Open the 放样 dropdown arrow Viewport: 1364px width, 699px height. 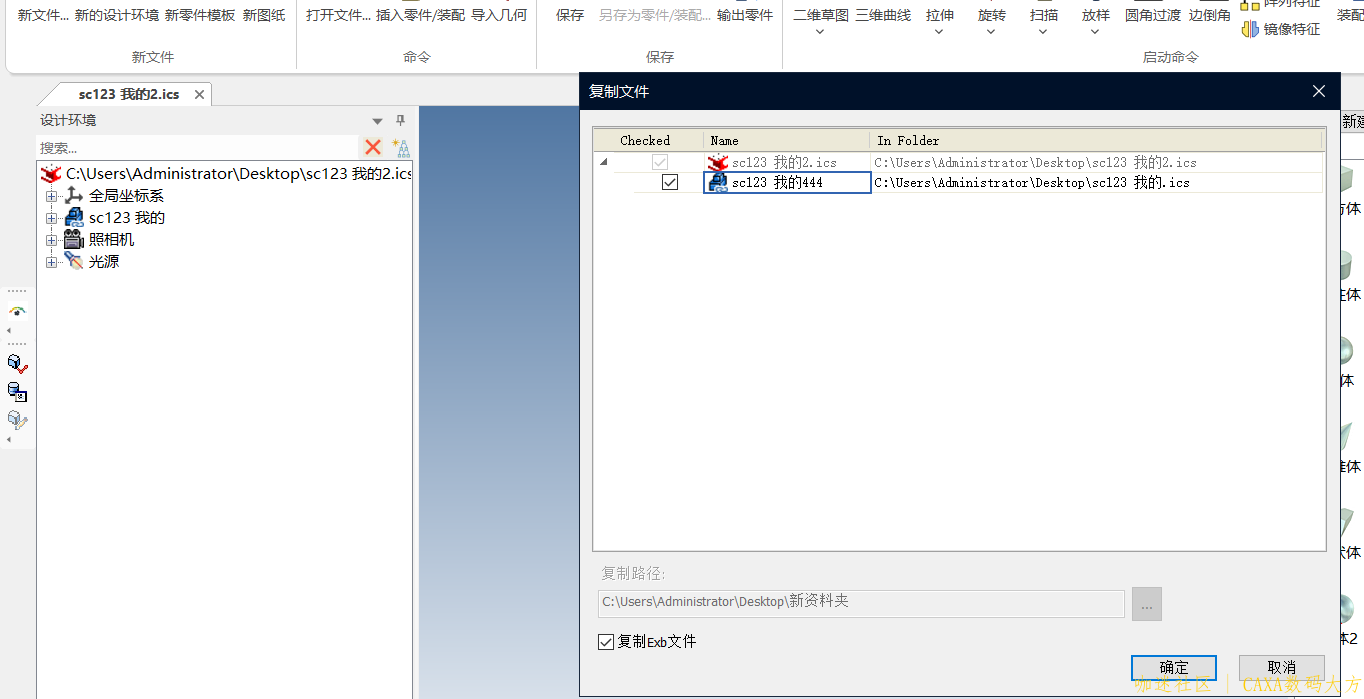tap(1095, 32)
